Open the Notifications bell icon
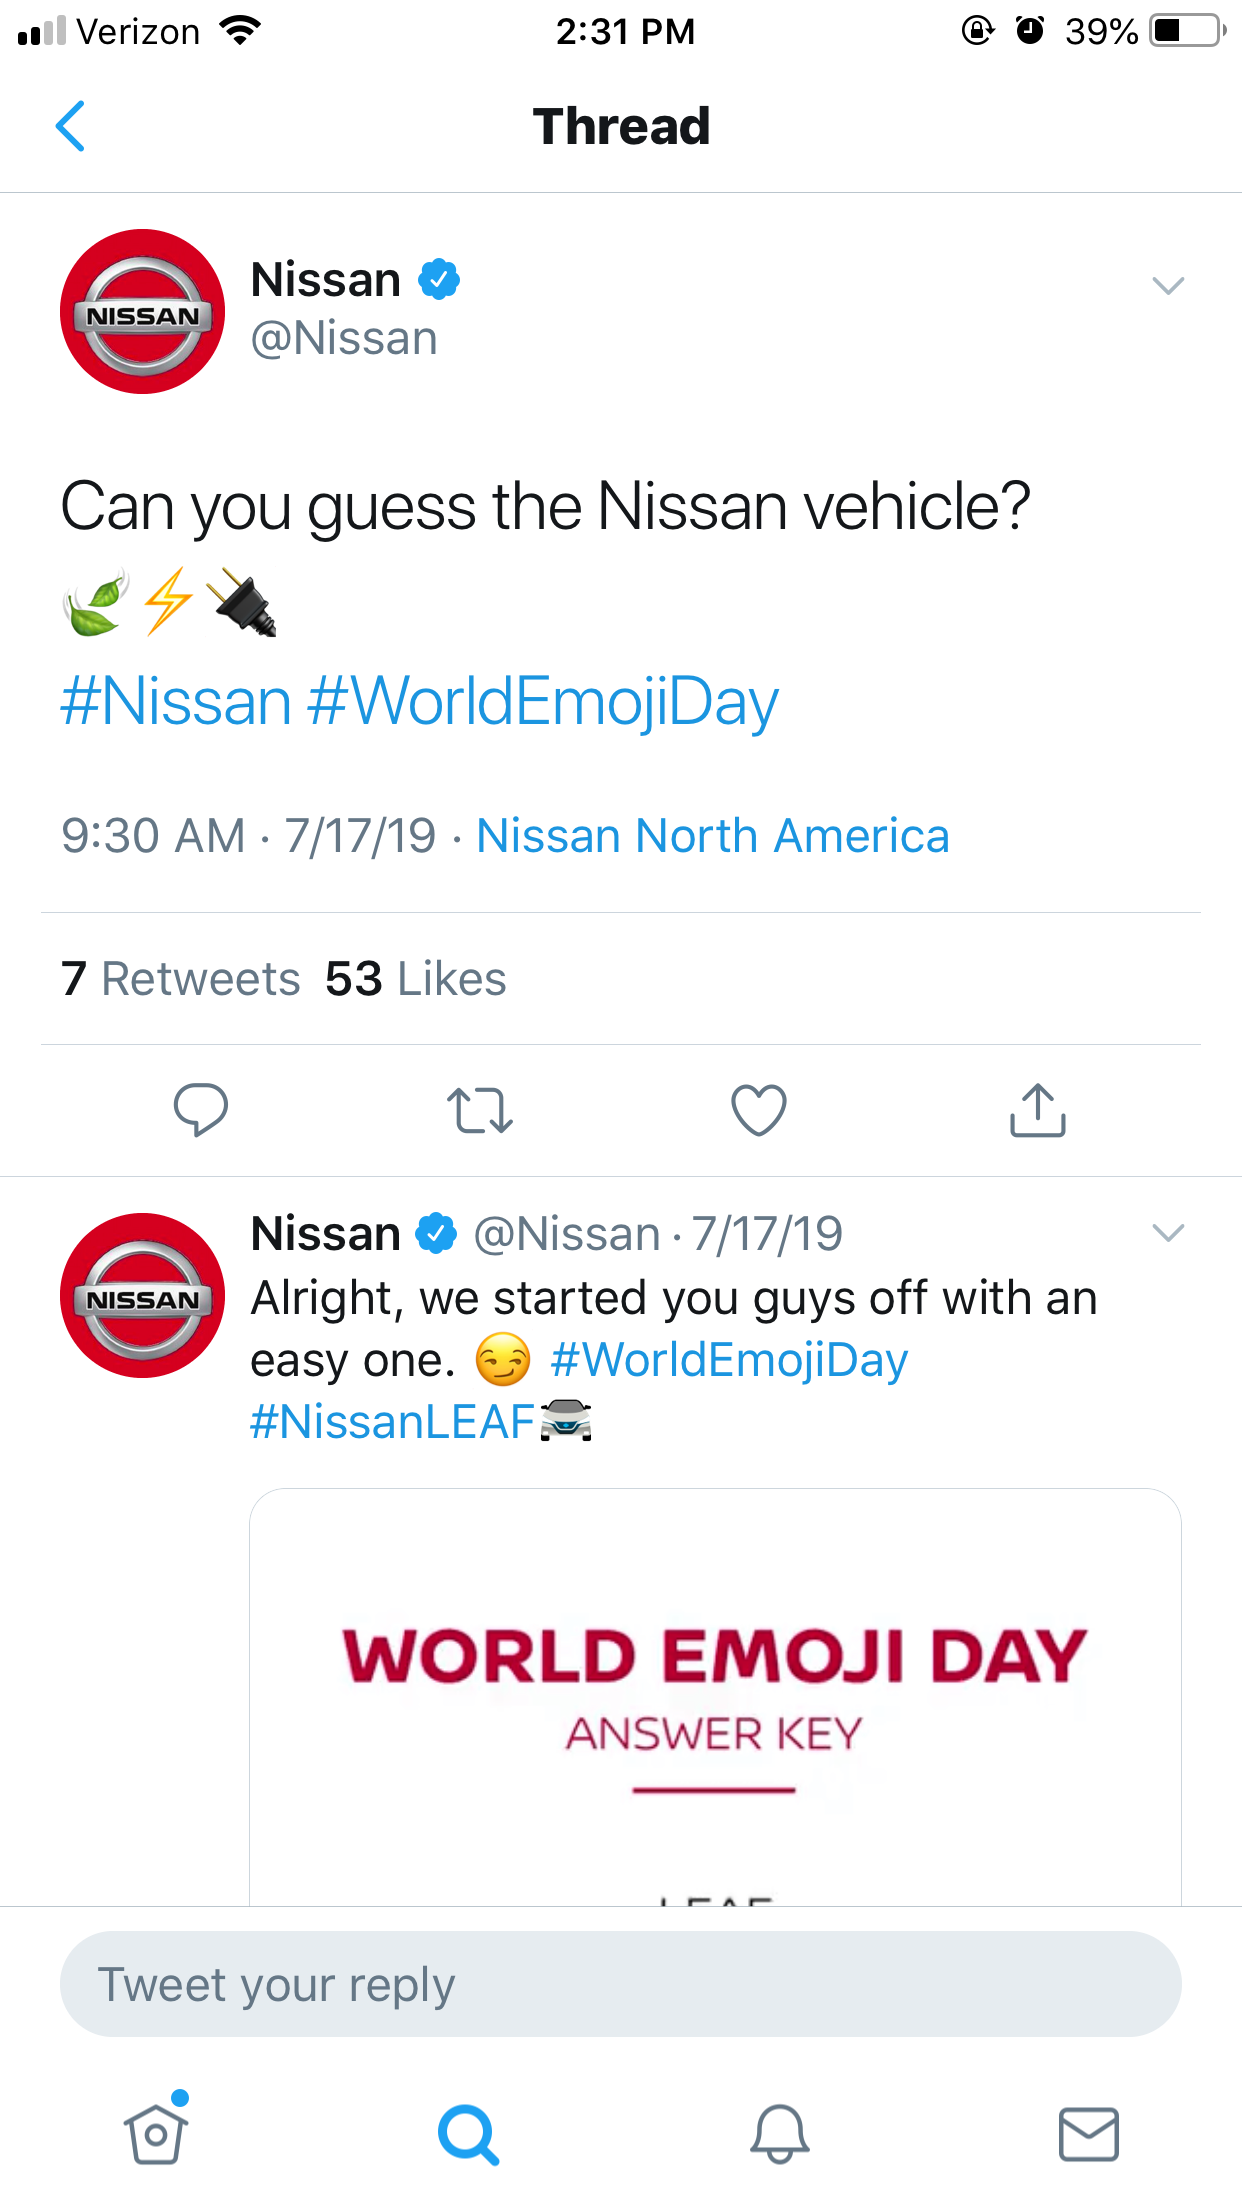1242x2208 pixels. [x=779, y=2134]
